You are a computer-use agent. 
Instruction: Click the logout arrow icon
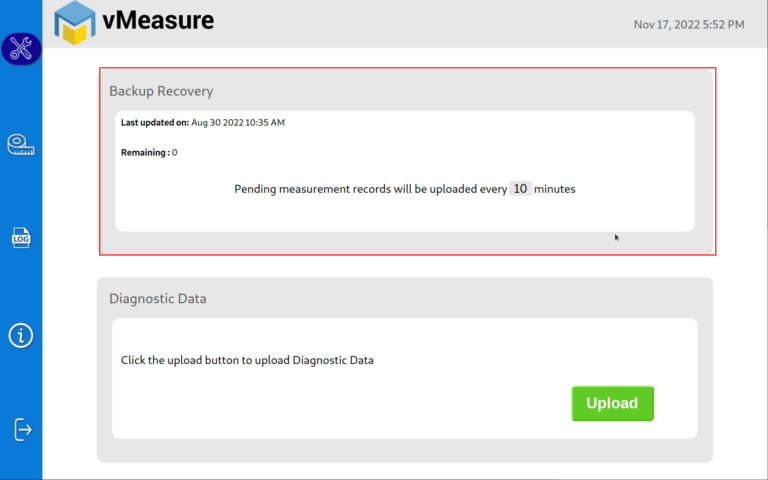[22, 430]
